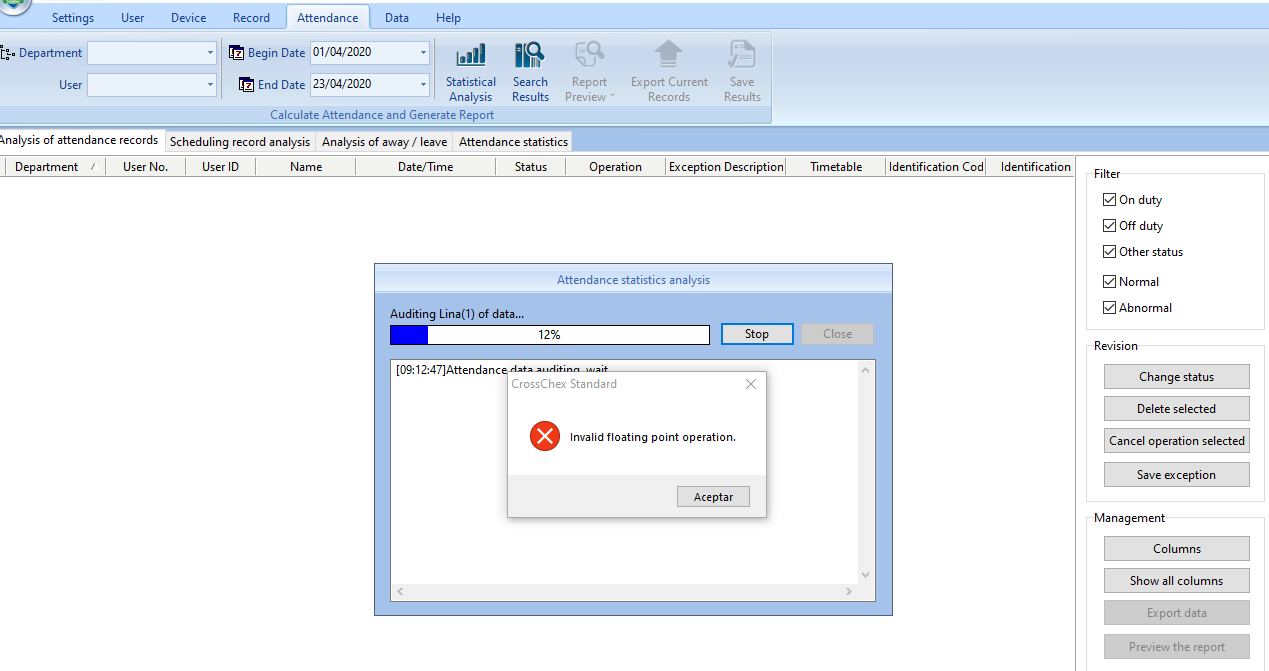Close the CrossChex Standard error dialog
The image size is (1269, 671).
751,384
